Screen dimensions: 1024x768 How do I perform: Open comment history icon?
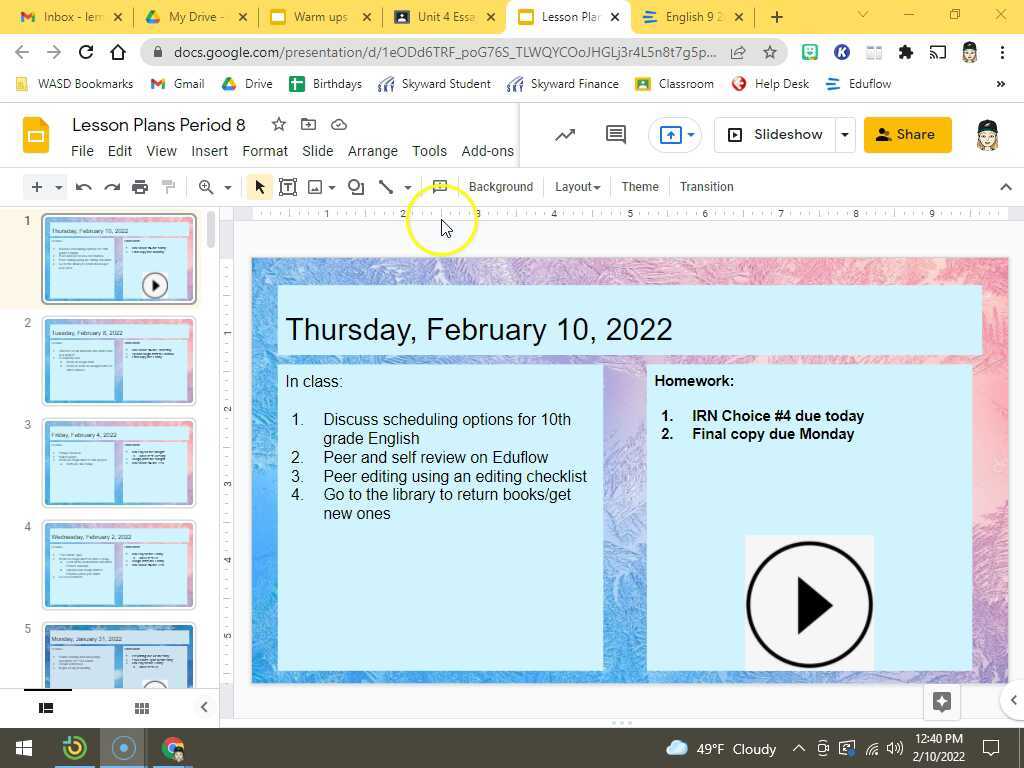tap(616, 135)
